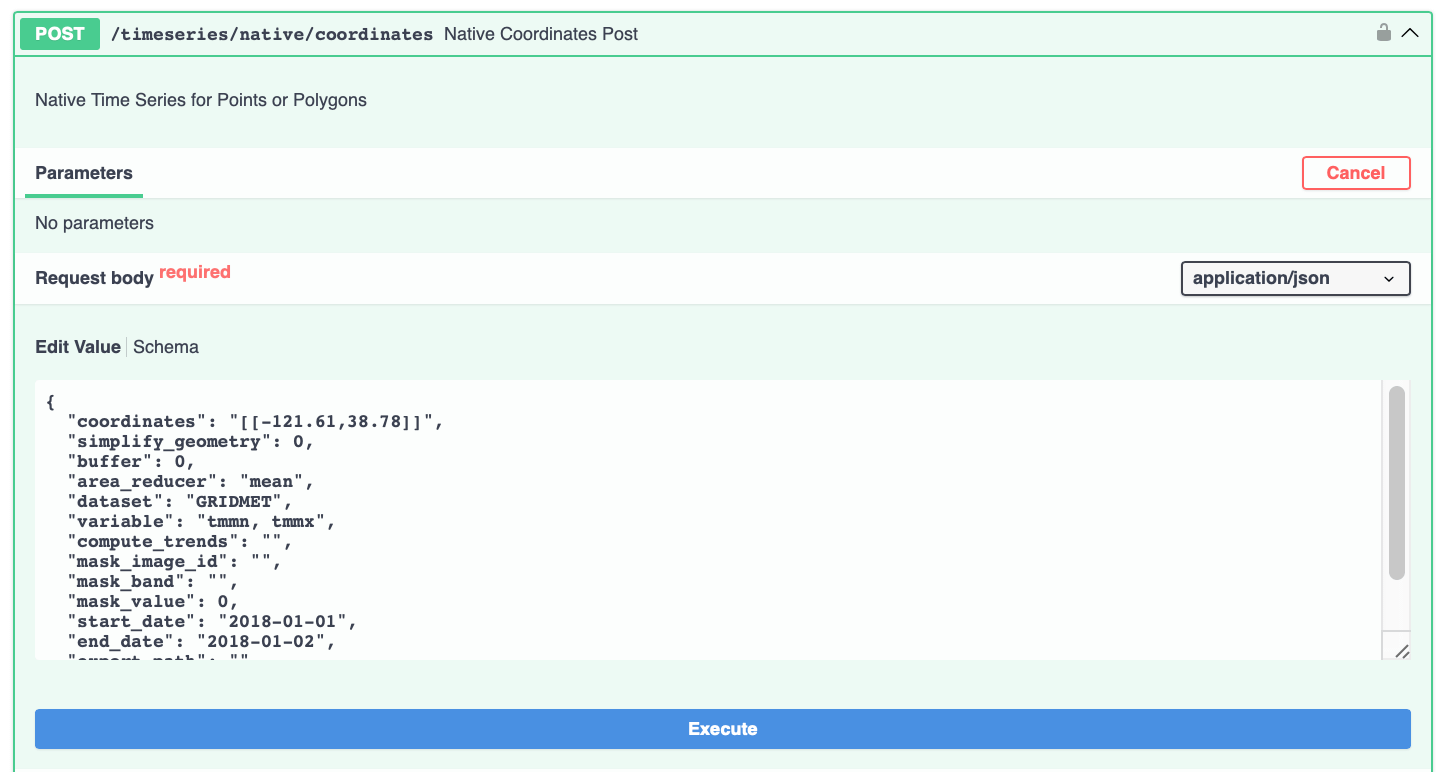
Task: Cancel the try-it-out mode
Action: [1355, 173]
